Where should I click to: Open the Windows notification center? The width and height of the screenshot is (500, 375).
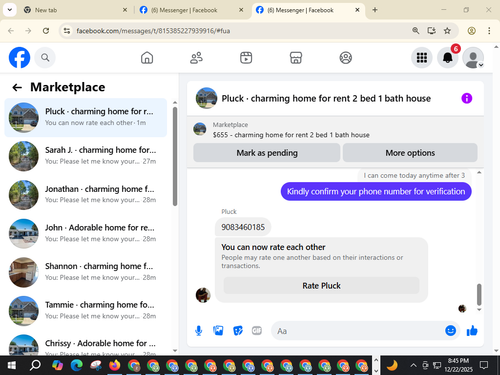pyautogui.click(x=484, y=365)
